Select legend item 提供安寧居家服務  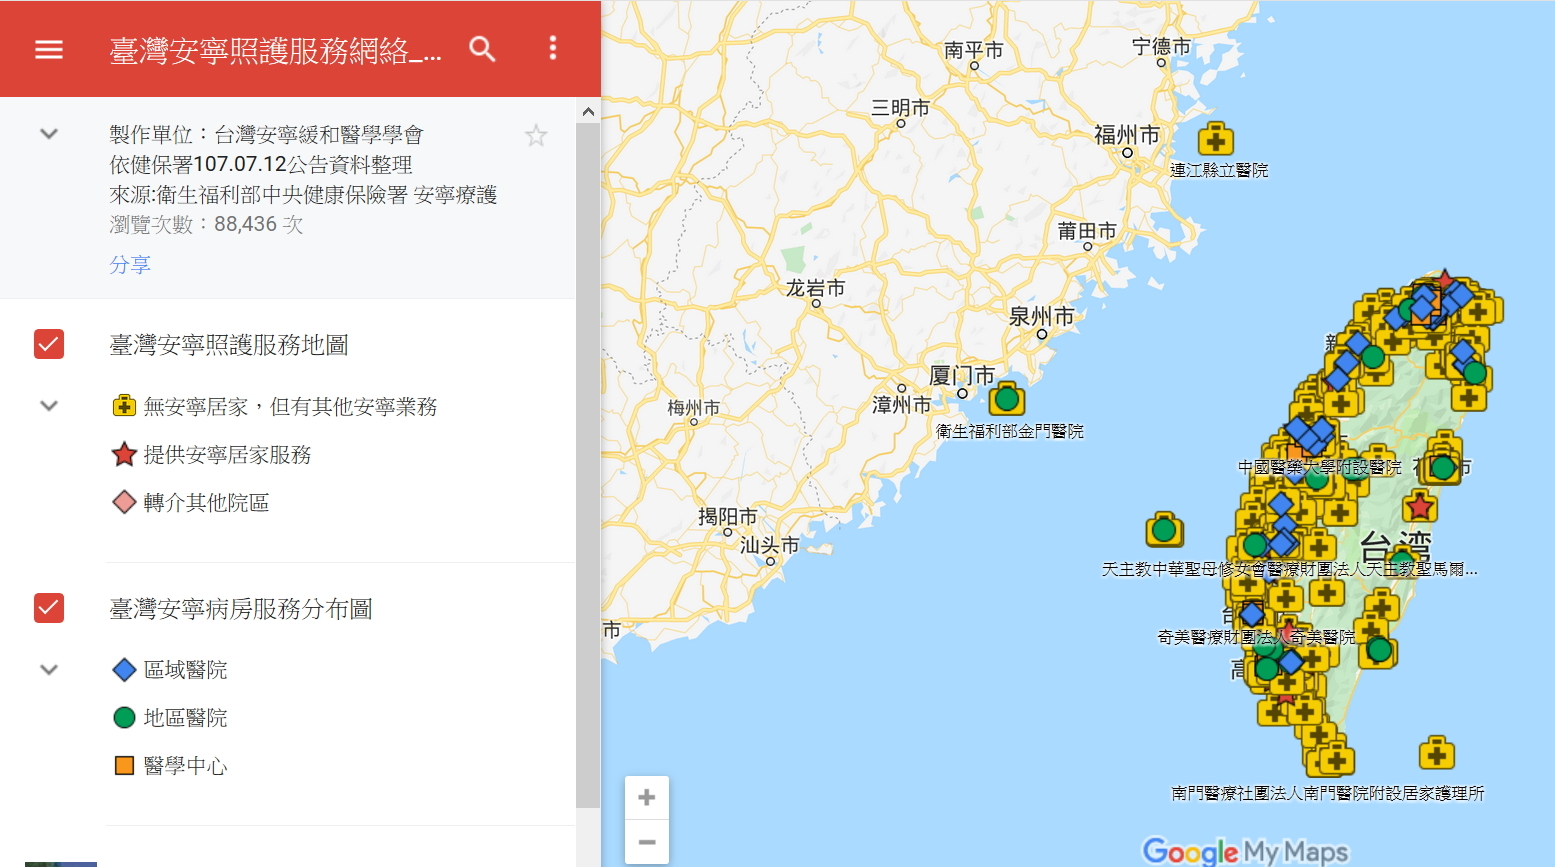[227, 455]
